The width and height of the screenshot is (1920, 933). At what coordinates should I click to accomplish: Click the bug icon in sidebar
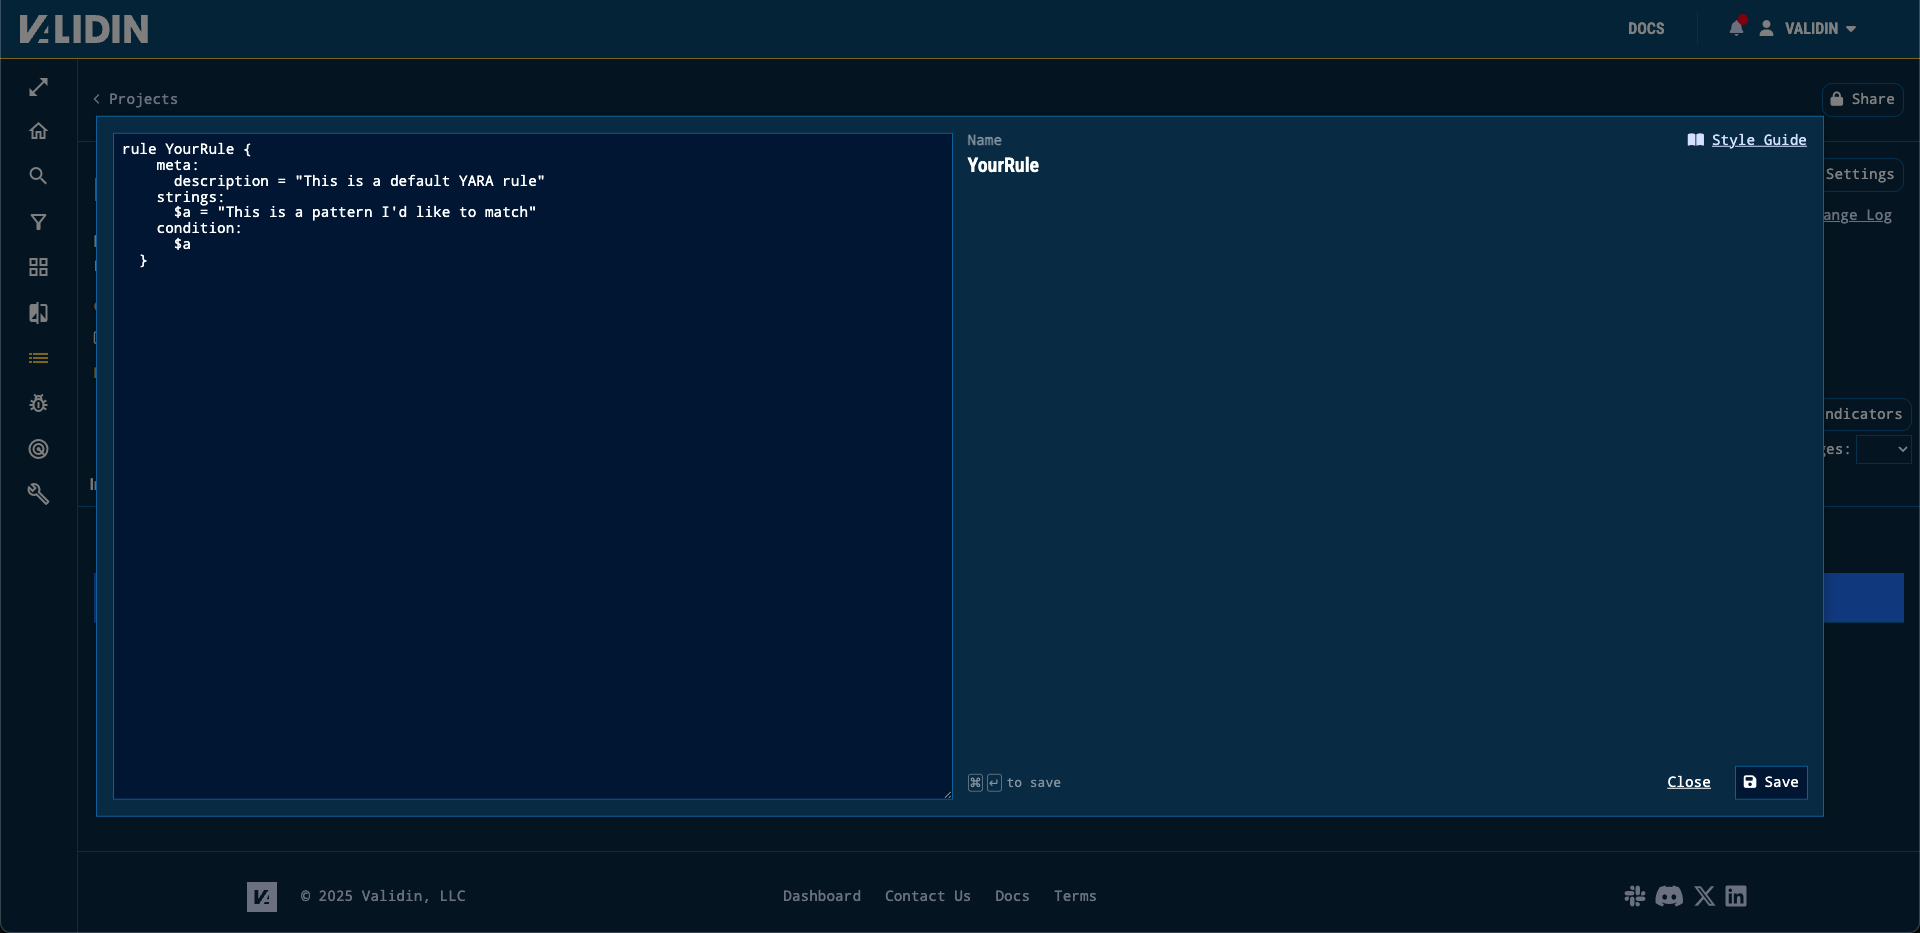[38, 403]
